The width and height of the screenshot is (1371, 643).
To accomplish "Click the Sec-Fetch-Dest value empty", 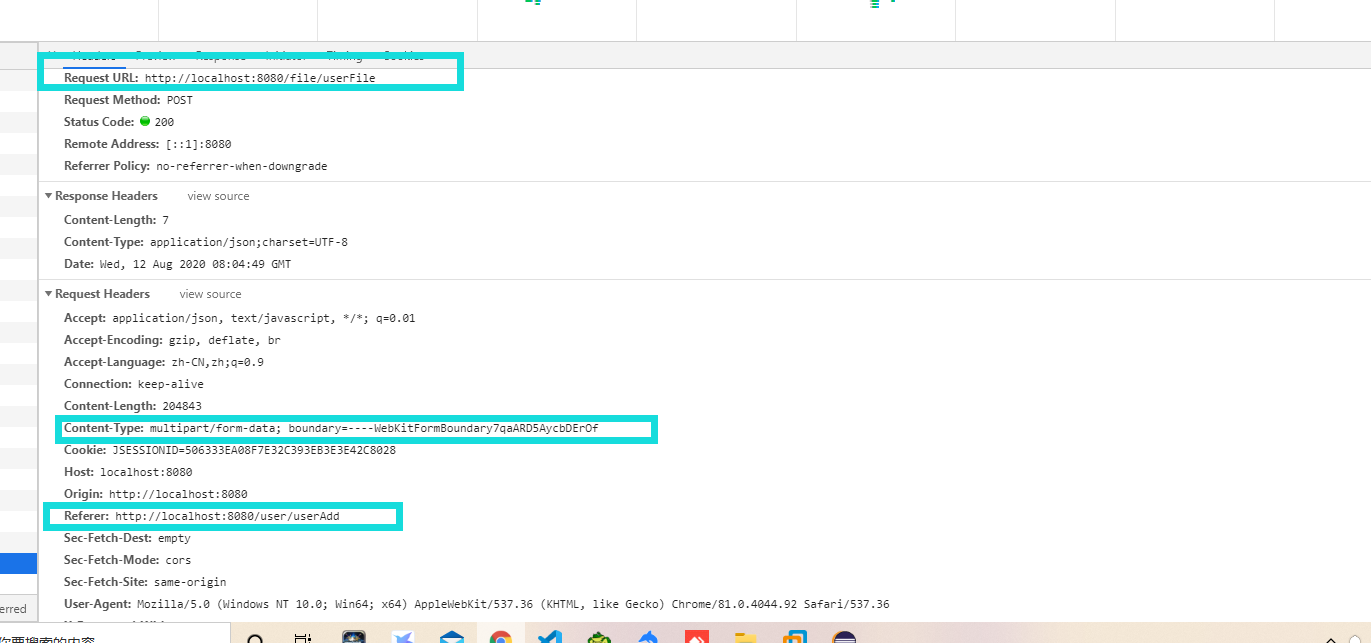I will click(174, 538).
